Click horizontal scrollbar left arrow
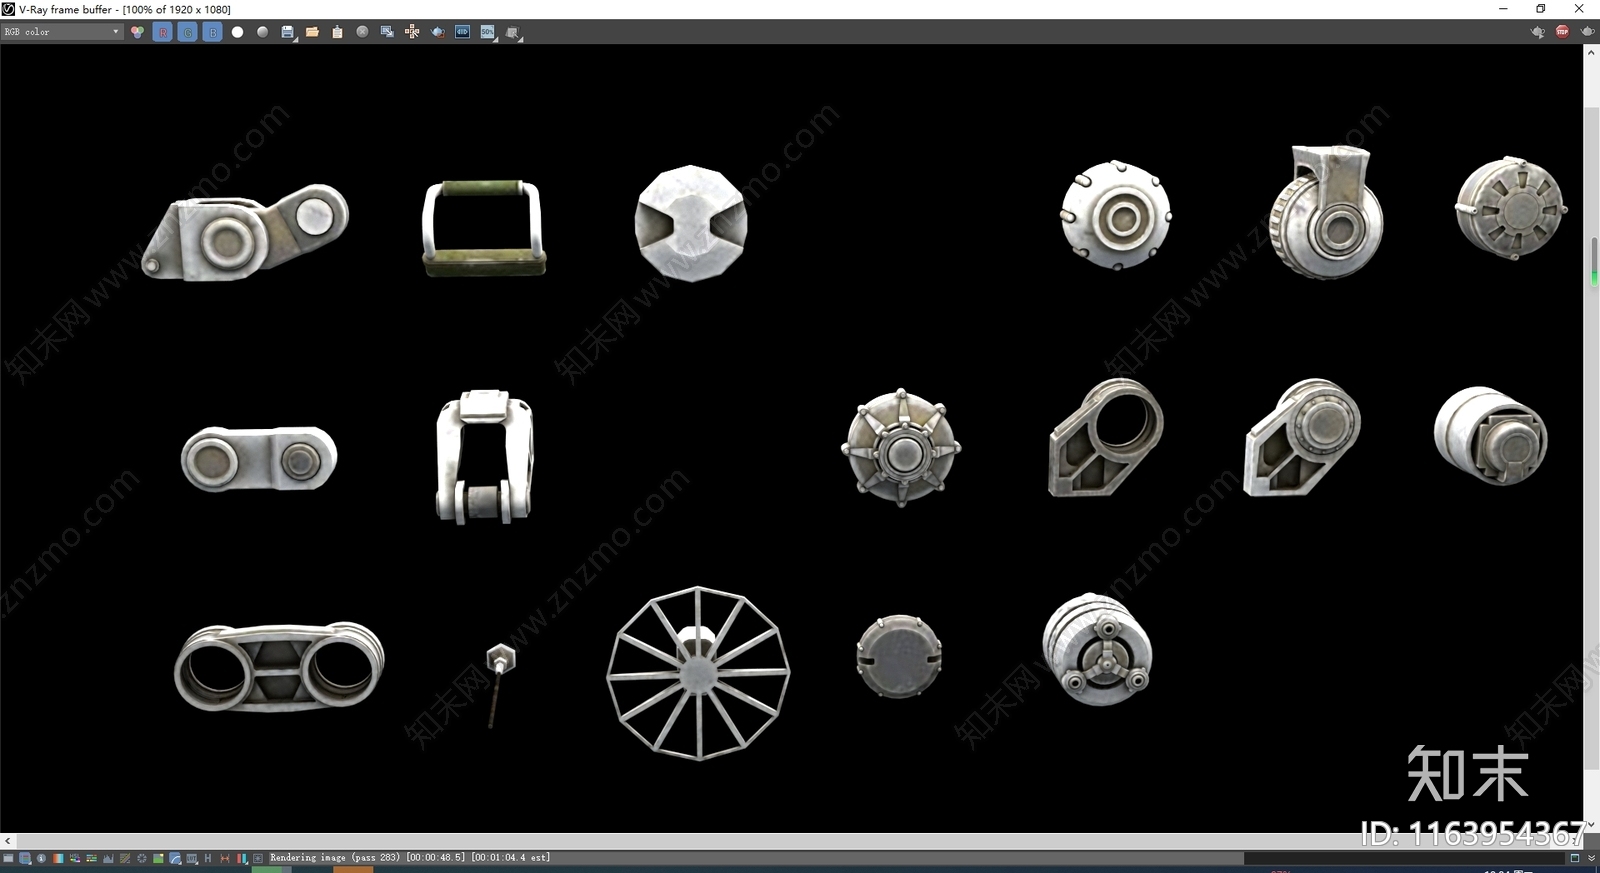This screenshot has height=873, width=1600. click(8, 841)
